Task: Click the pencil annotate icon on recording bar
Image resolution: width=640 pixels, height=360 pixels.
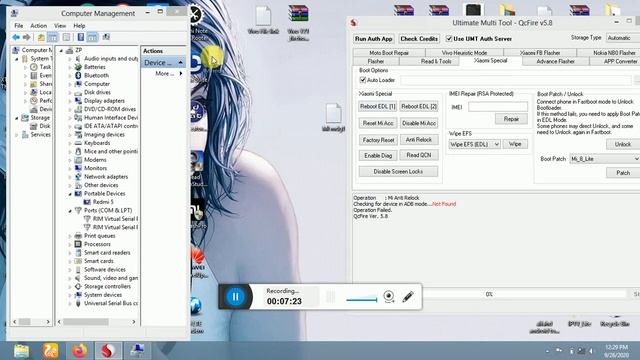Action: point(408,296)
